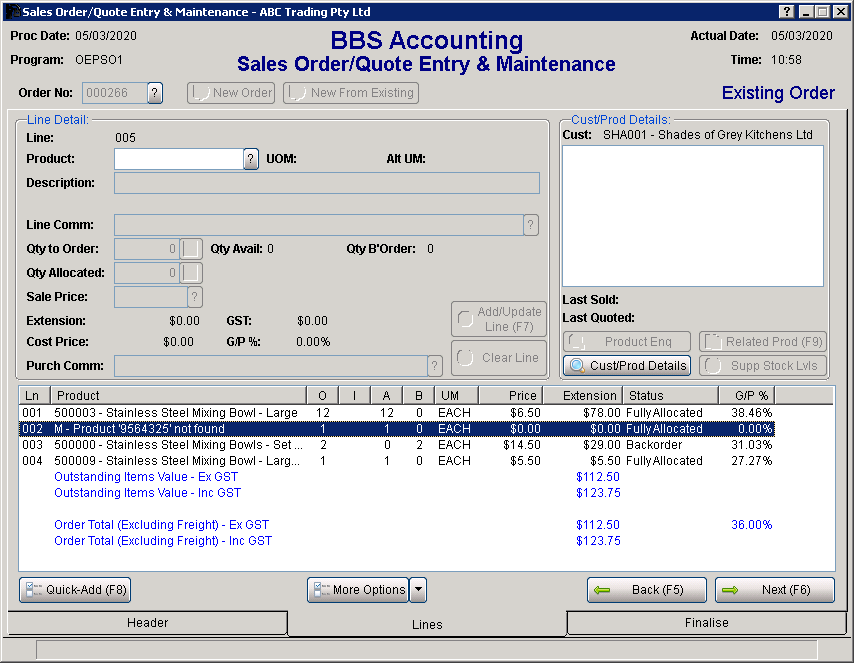Open the Lines tab
The height and width of the screenshot is (663, 854).
pyautogui.click(x=427, y=624)
